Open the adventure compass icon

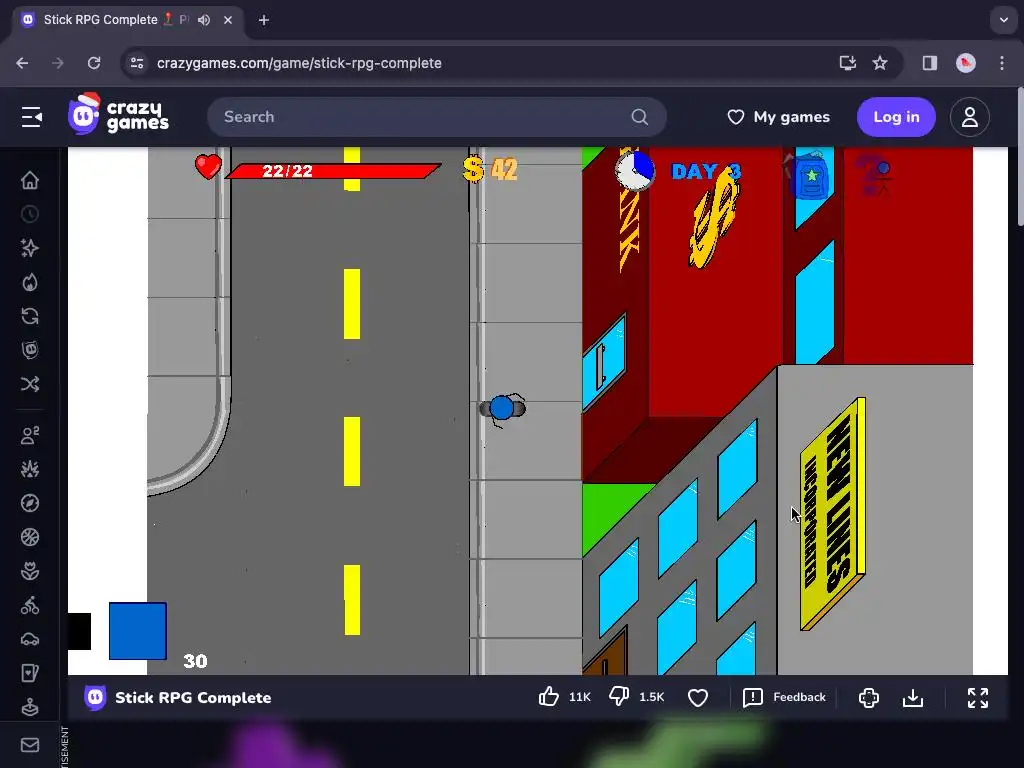point(30,503)
